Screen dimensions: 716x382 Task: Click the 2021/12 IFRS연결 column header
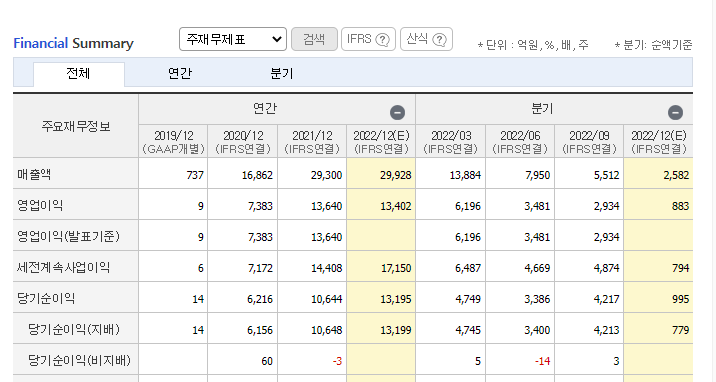click(312, 141)
